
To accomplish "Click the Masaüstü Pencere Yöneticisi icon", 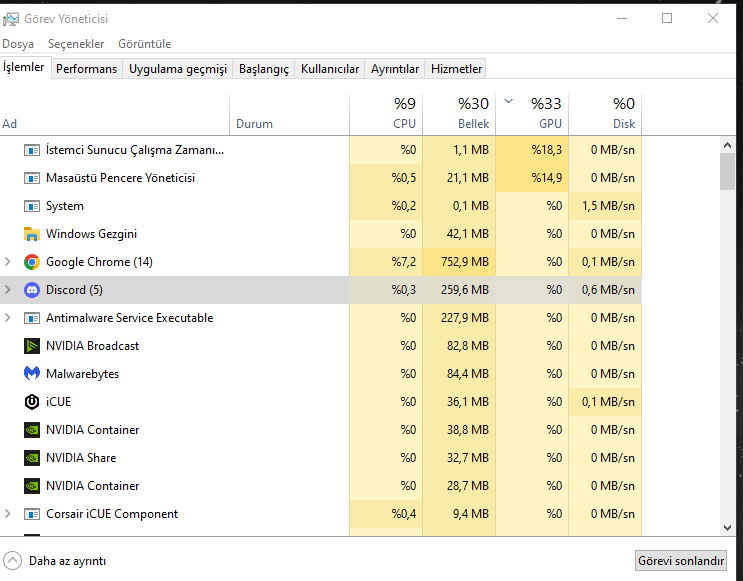I will pyautogui.click(x=31, y=178).
